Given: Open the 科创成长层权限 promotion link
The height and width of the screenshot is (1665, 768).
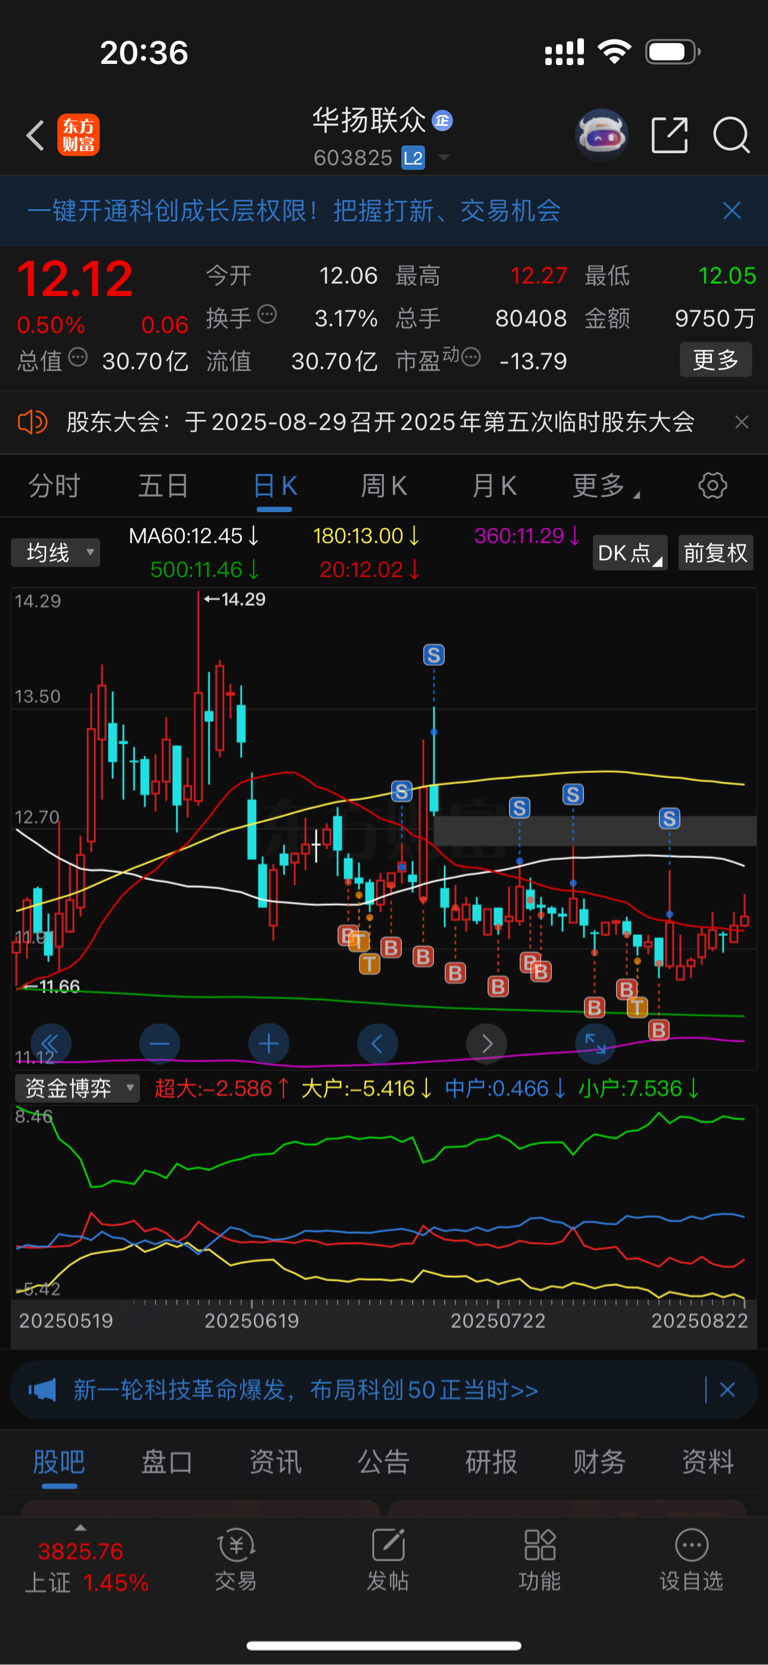Looking at the screenshot, I should pyautogui.click(x=294, y=210).
